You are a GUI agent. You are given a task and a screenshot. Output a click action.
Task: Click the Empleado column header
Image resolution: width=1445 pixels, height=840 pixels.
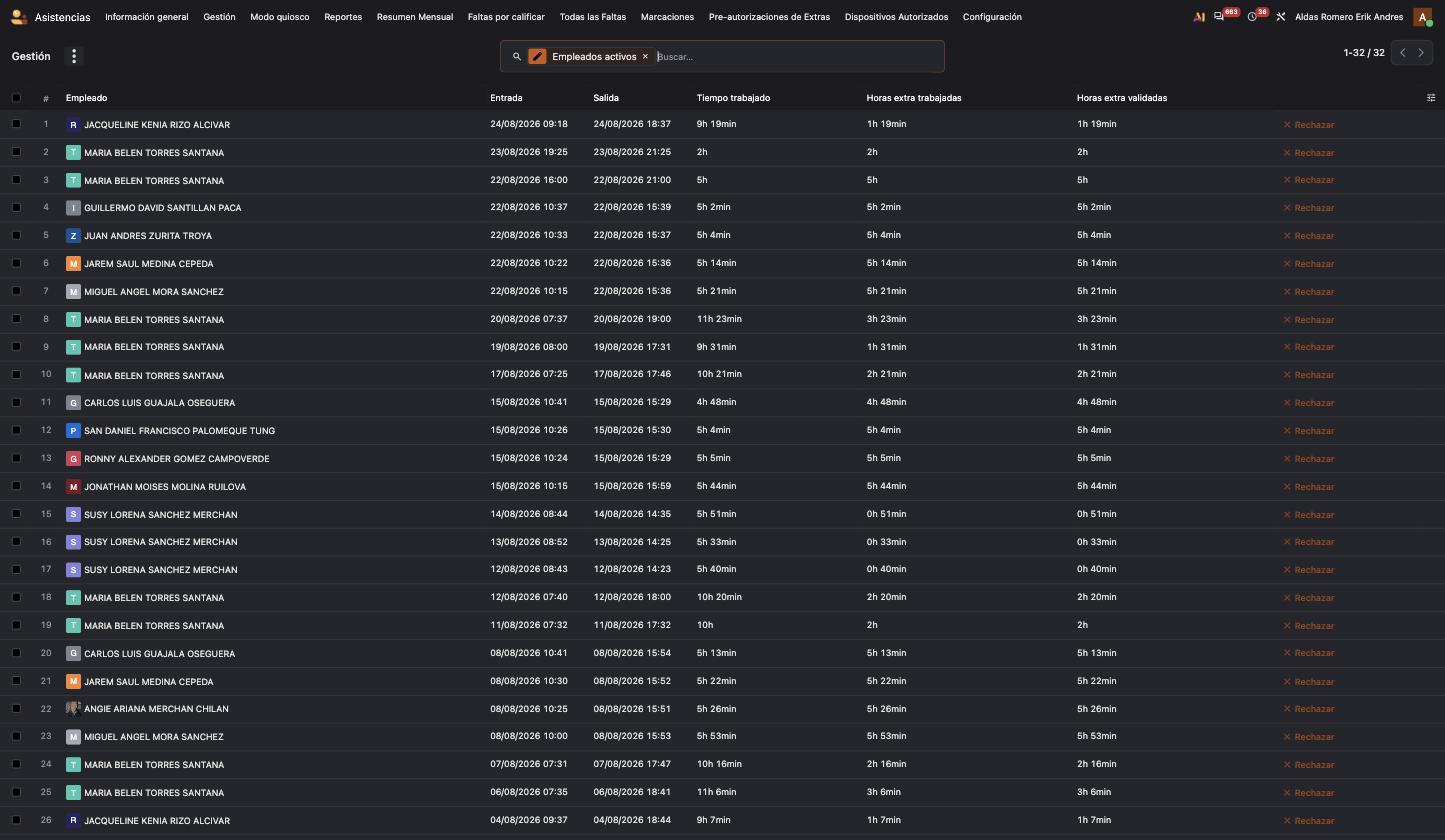click(86, 98)
